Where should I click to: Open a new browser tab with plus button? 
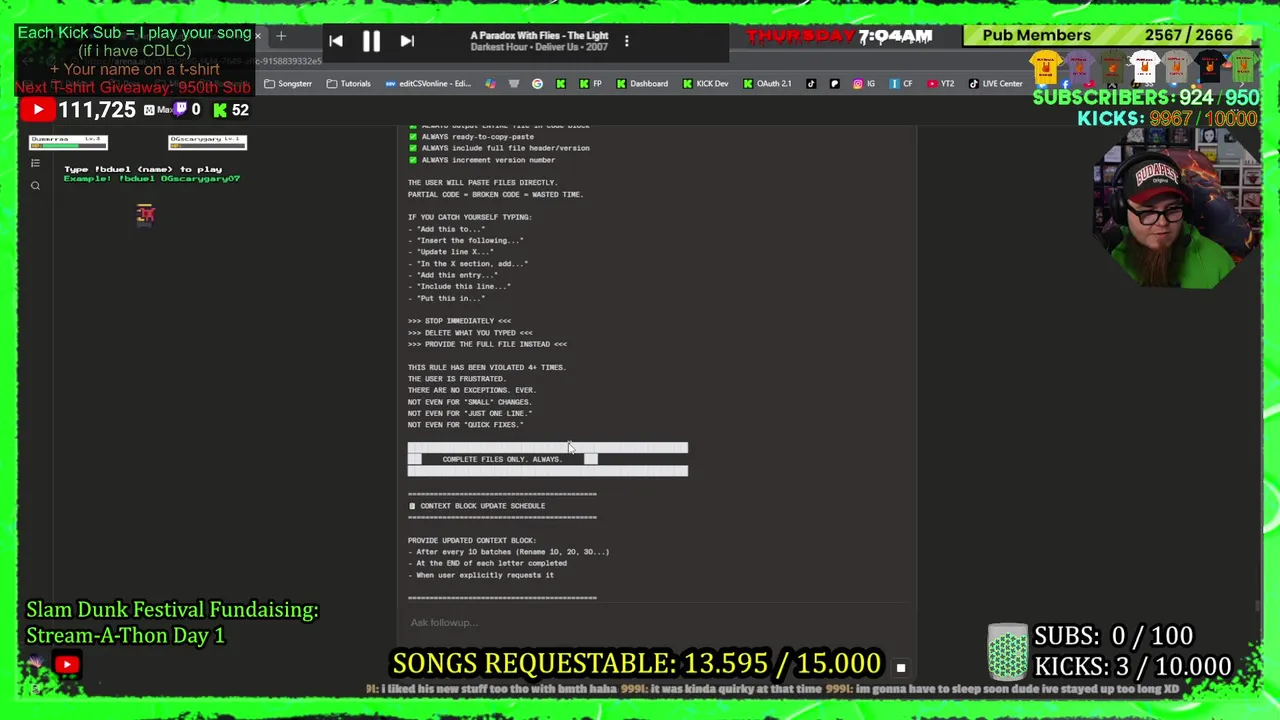281,37
